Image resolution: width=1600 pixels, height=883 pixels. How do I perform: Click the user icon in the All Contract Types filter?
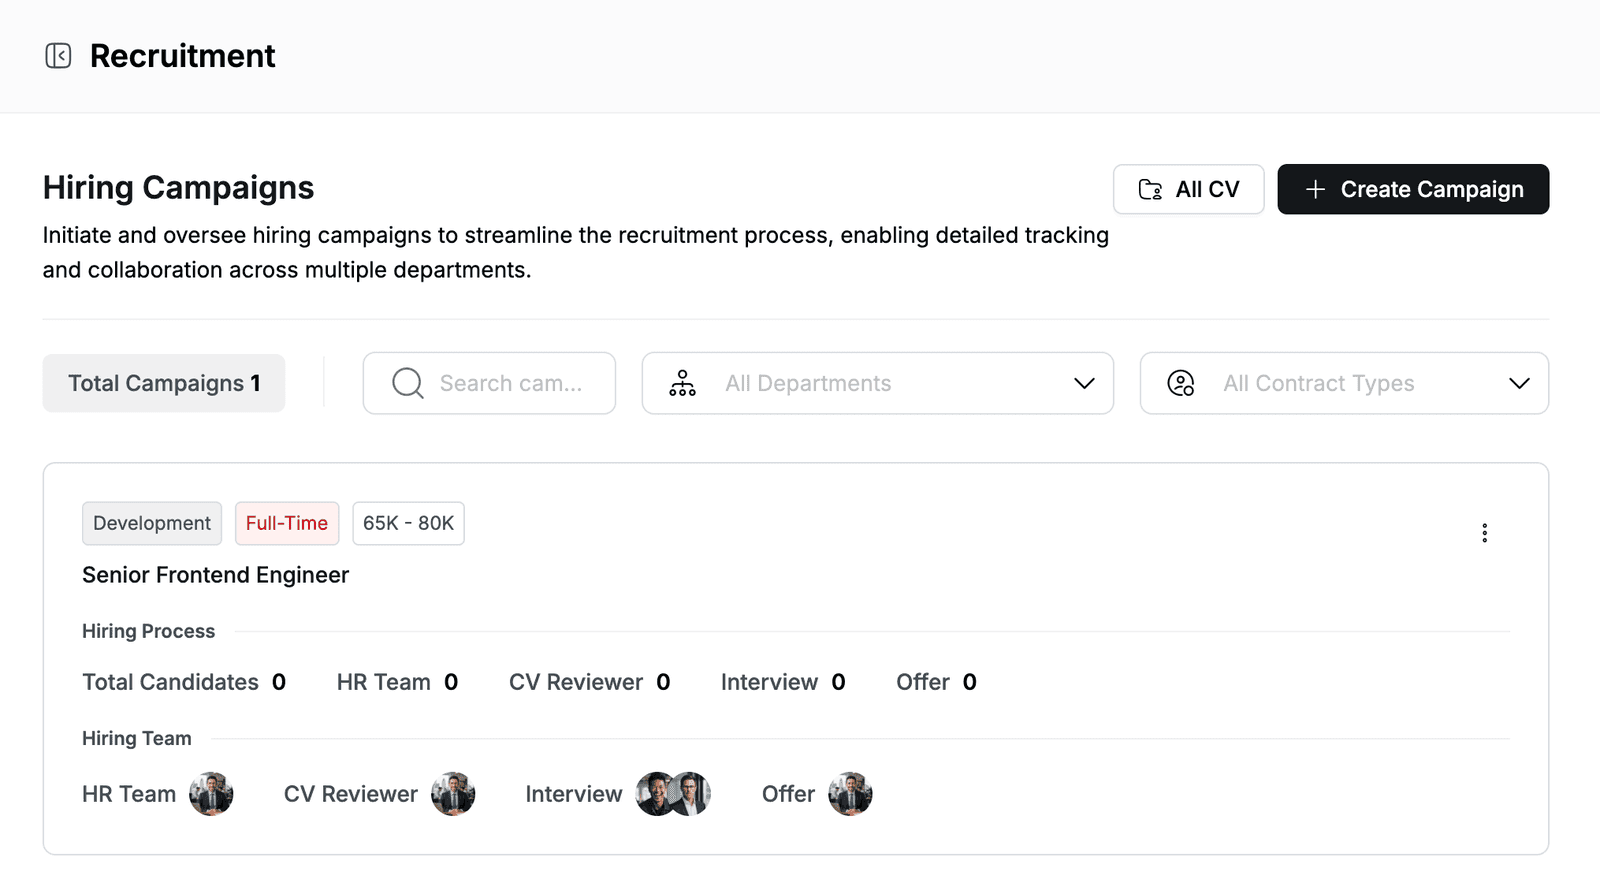(1181, 383)
